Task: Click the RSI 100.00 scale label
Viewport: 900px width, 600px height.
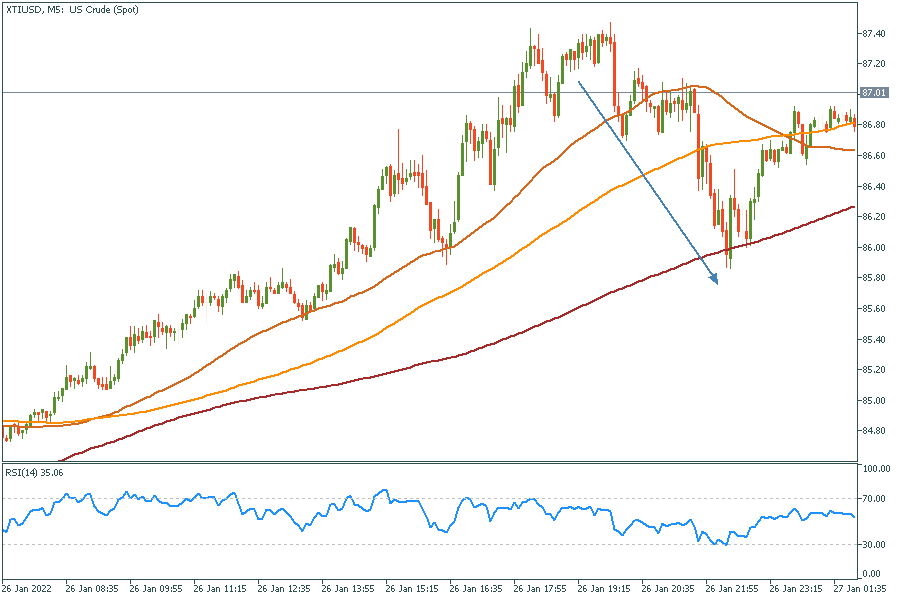Action: [876, 469]
